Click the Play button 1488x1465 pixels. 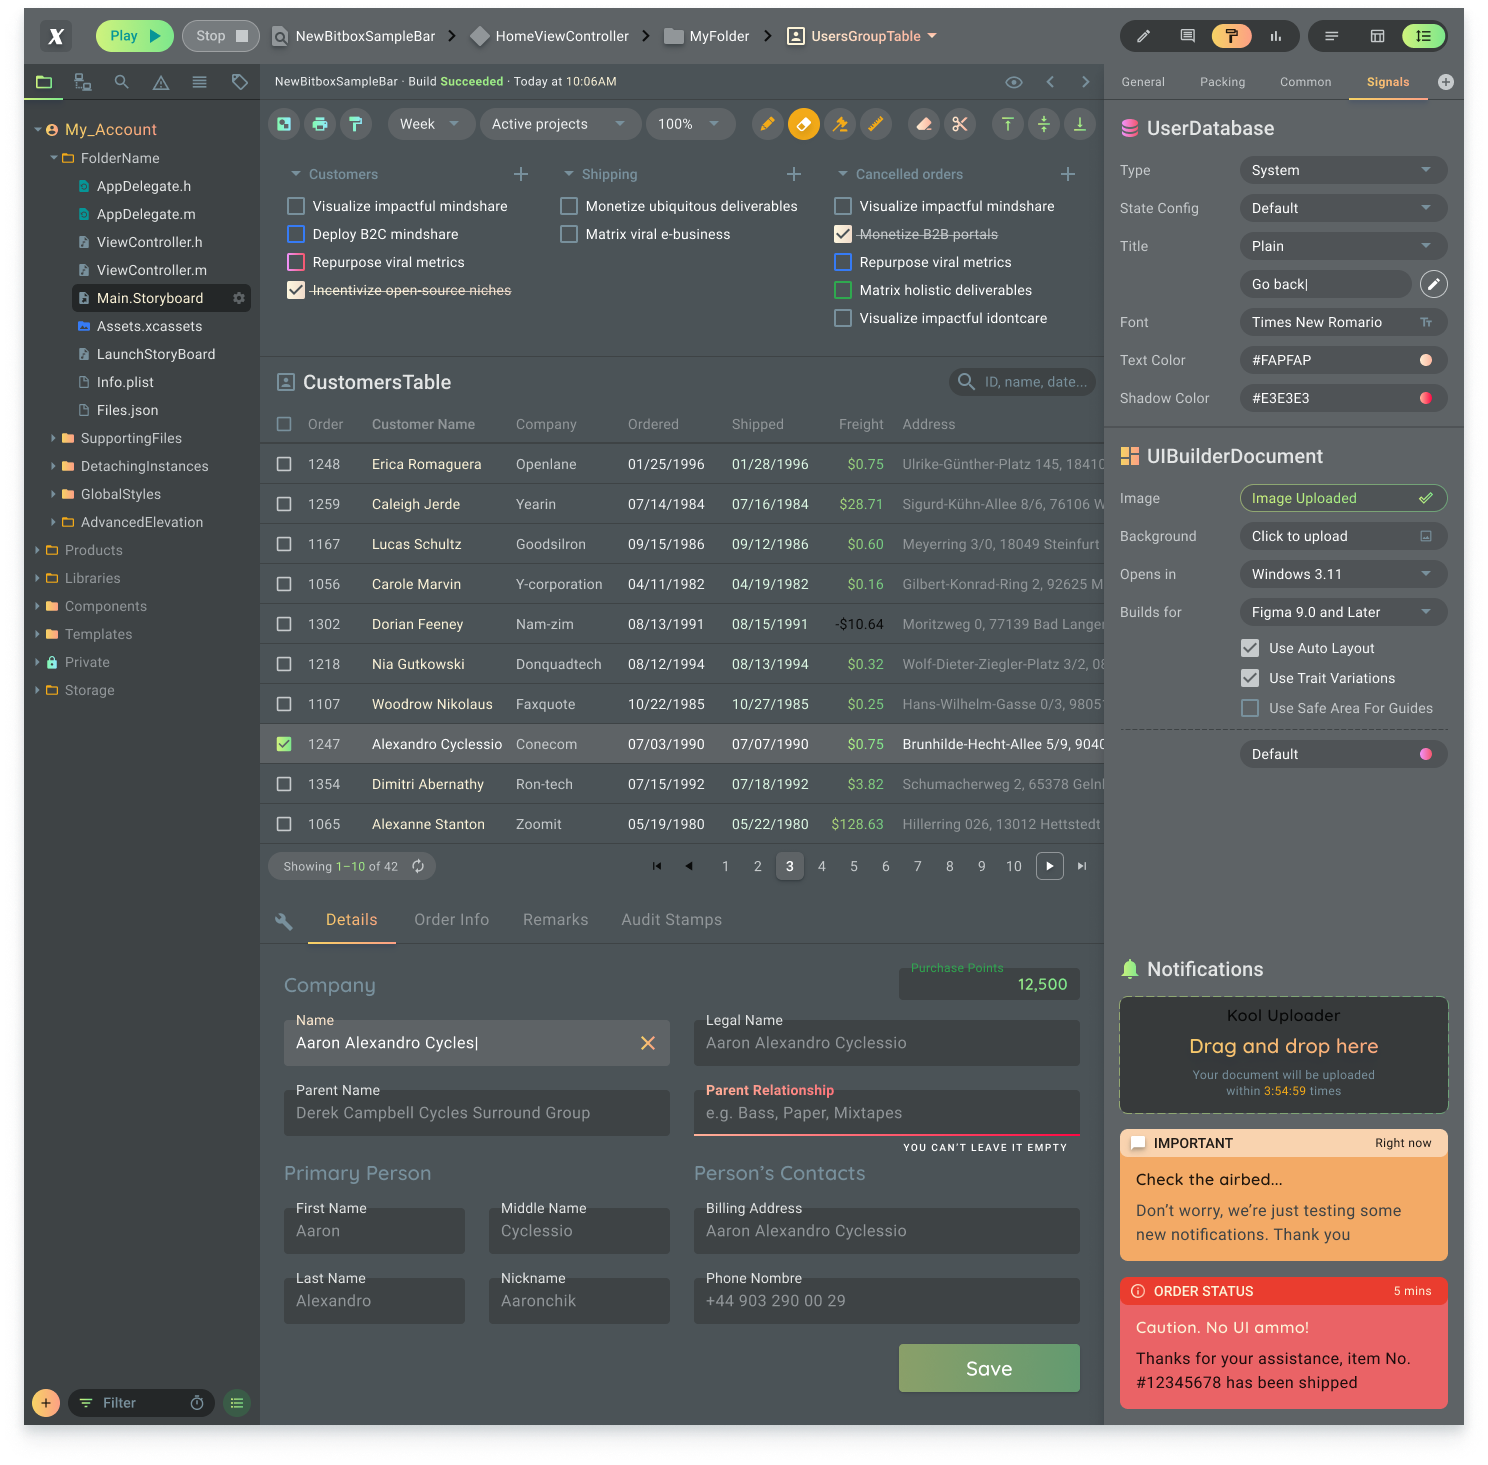135,36
